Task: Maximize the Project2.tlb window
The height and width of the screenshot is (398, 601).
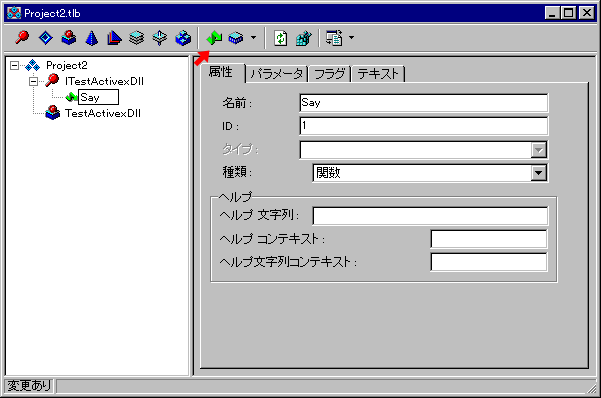Action: coord(568,13)
